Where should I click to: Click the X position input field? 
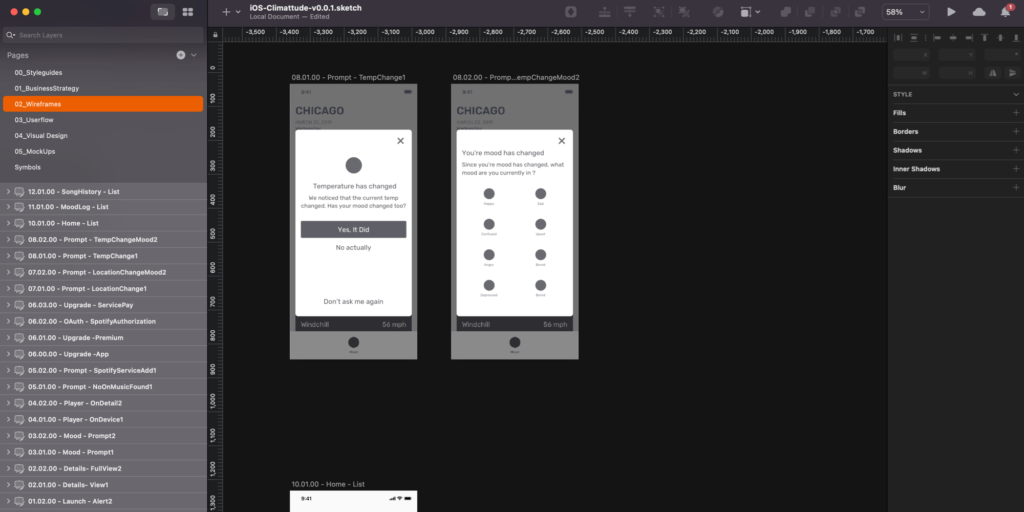912,55
